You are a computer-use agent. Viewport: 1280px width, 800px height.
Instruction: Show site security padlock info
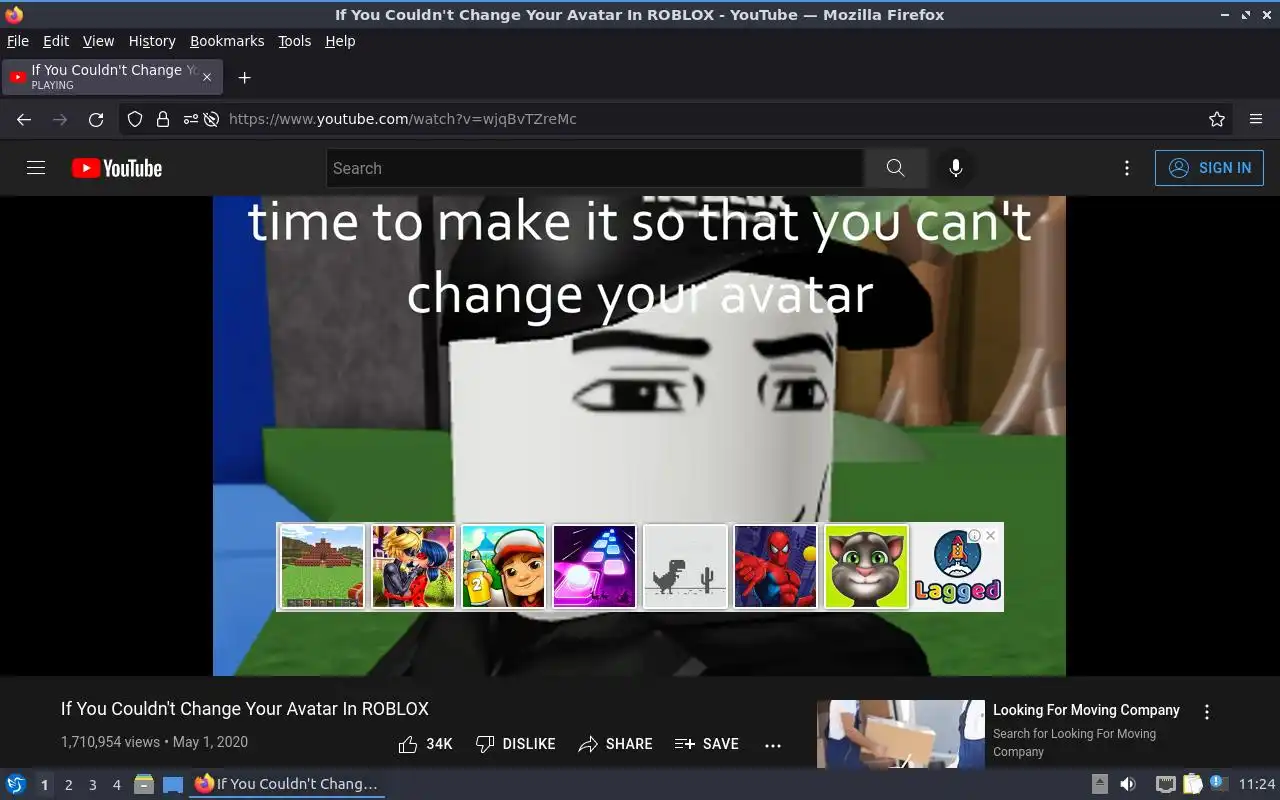[x=162, y=119]
